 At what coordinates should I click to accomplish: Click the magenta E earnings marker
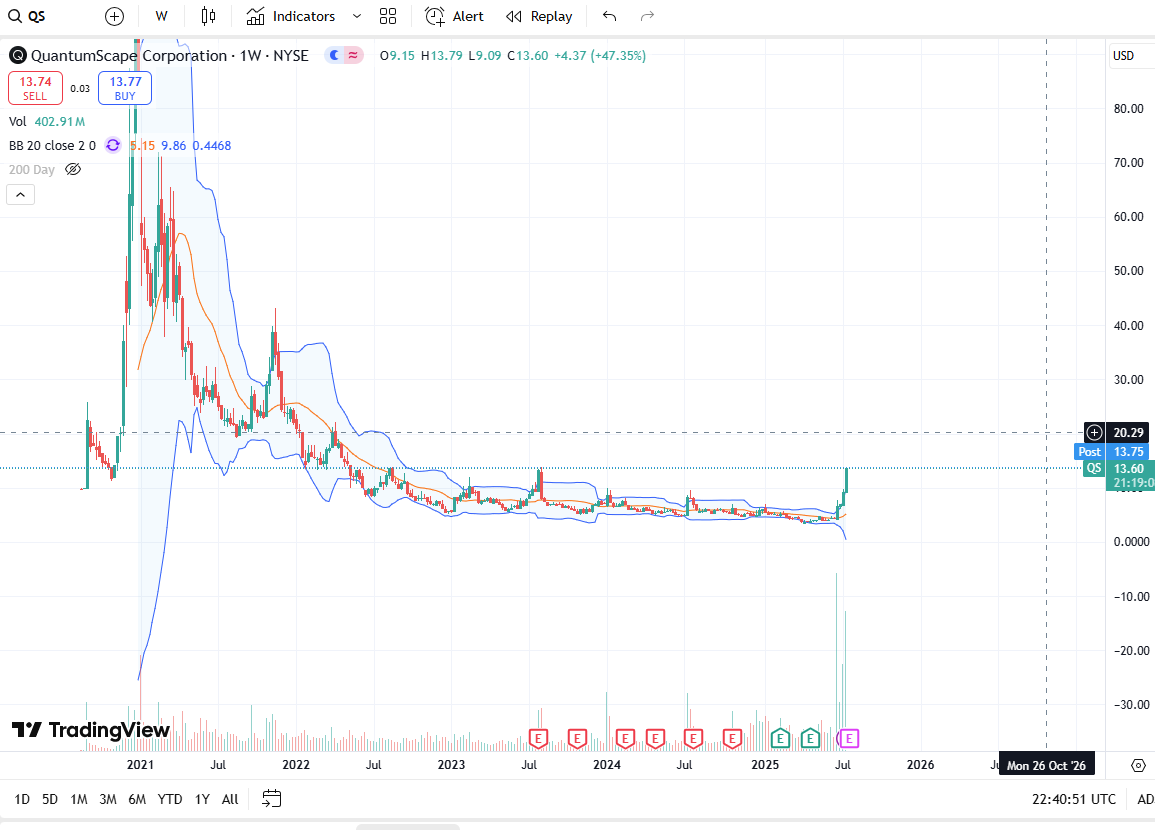coord(849,738)
